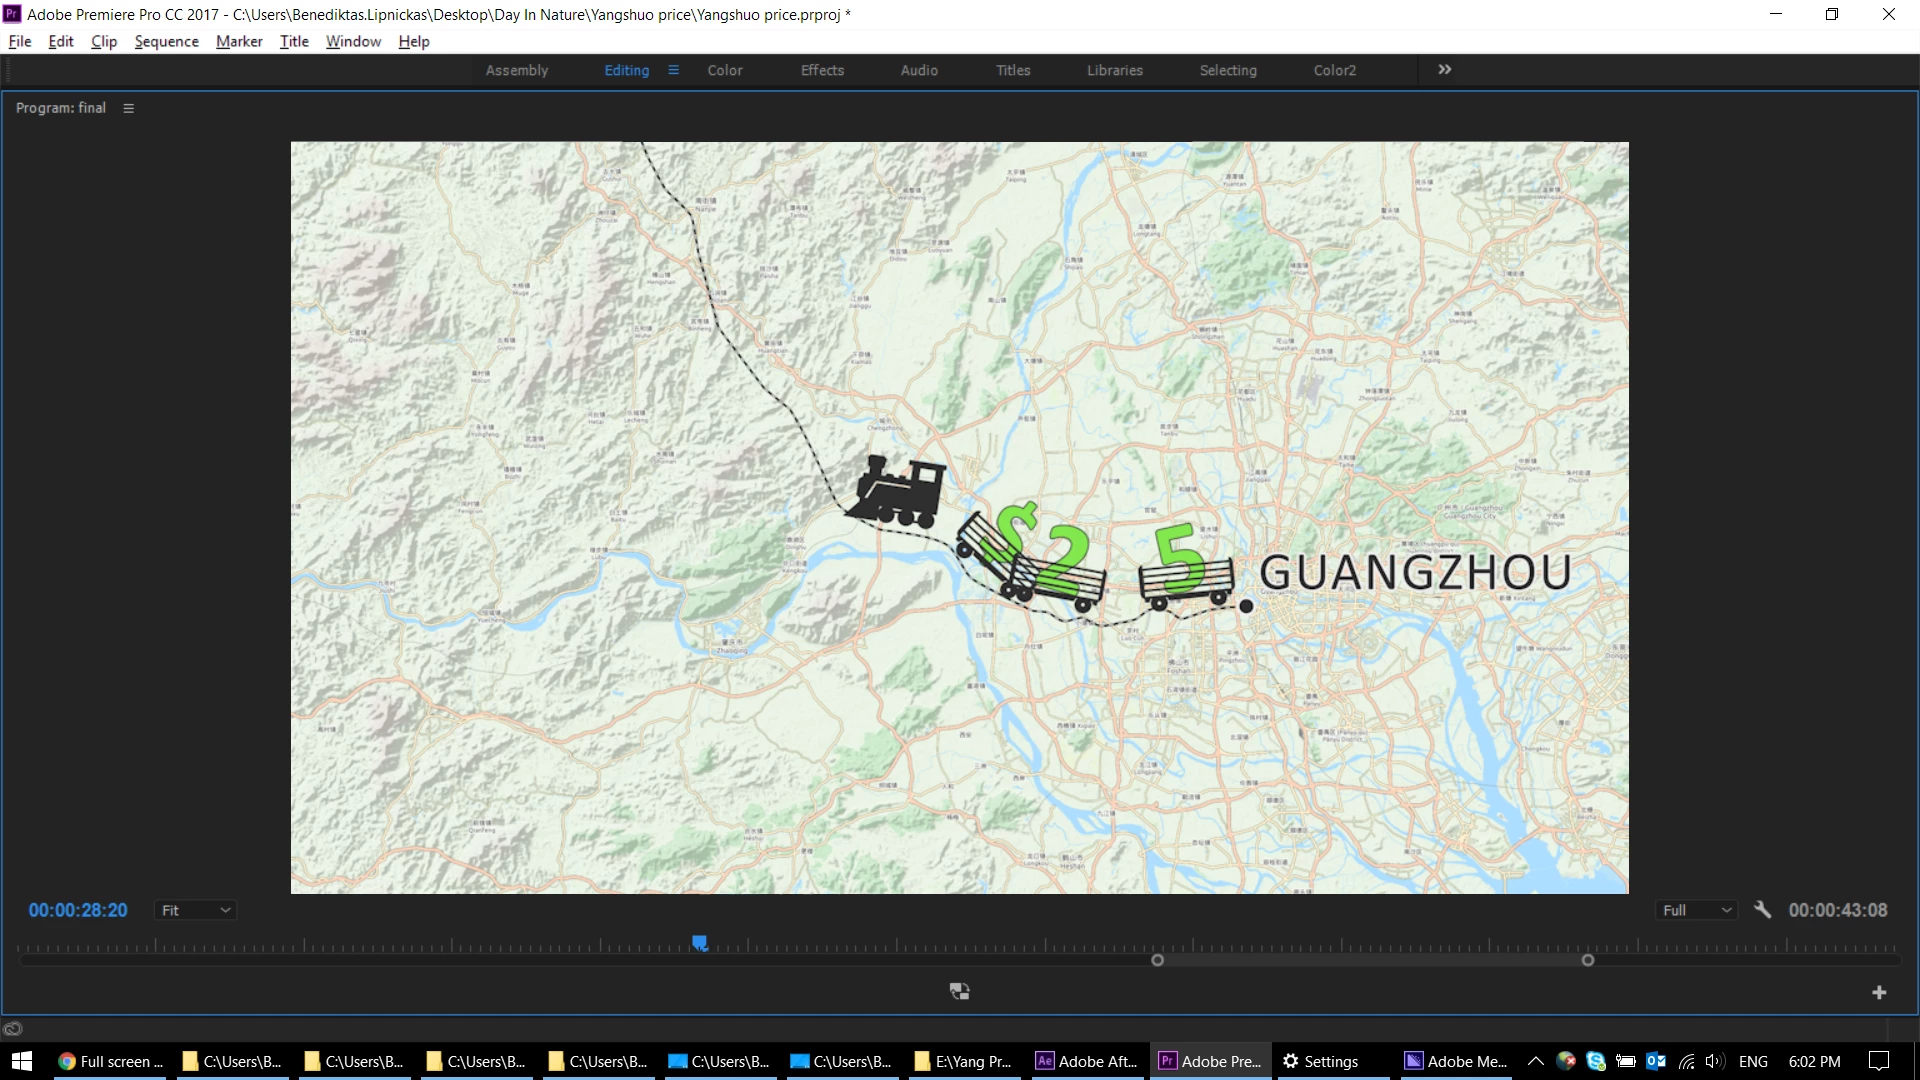Switch to Adobe After Effects in the taskbar
1920x1080 pixels.
1087,1061
